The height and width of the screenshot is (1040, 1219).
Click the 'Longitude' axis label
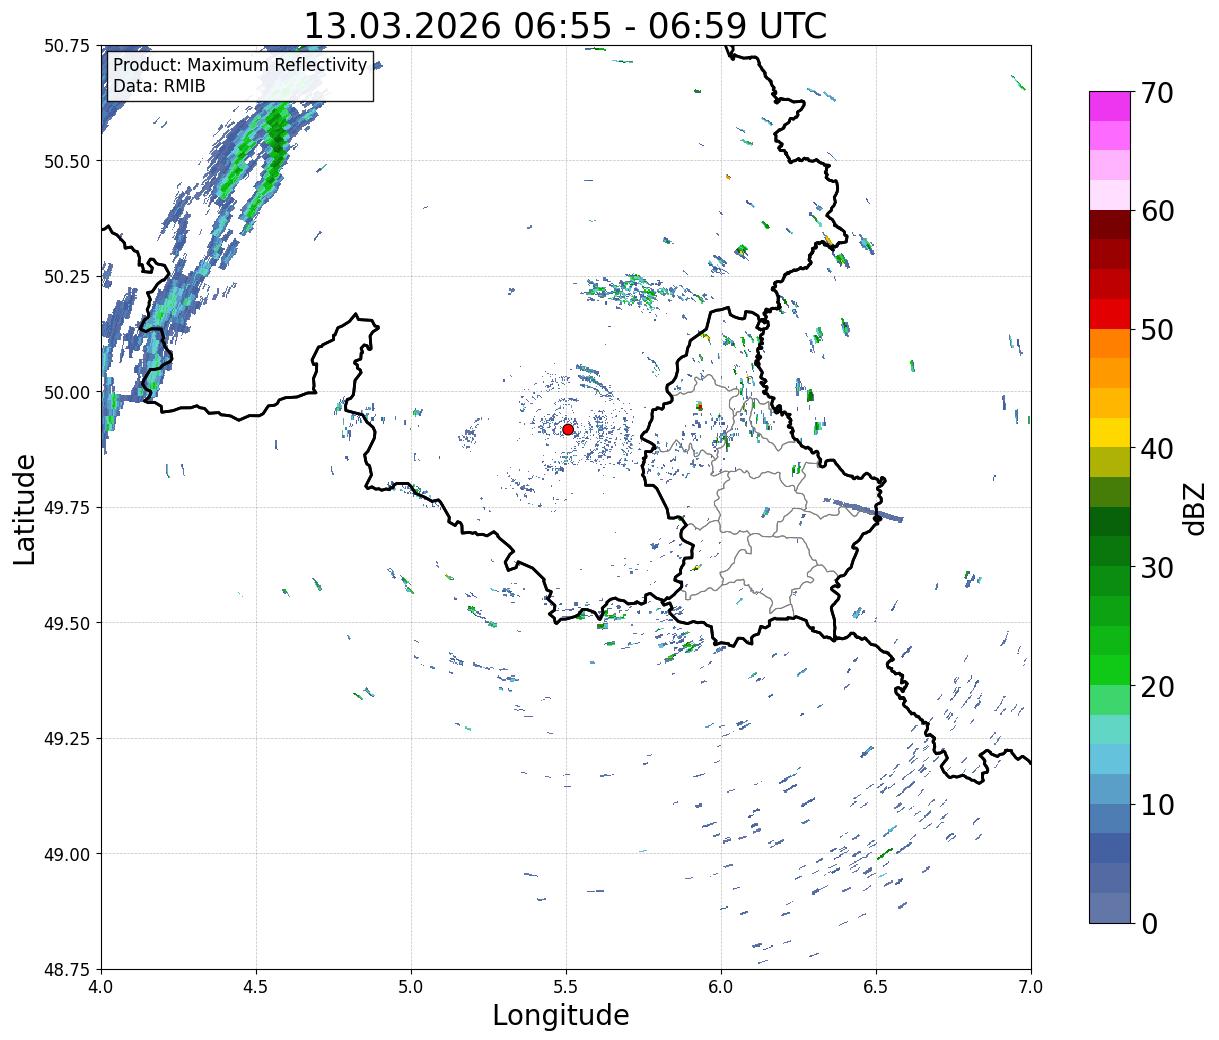(x=561, y=1015)
